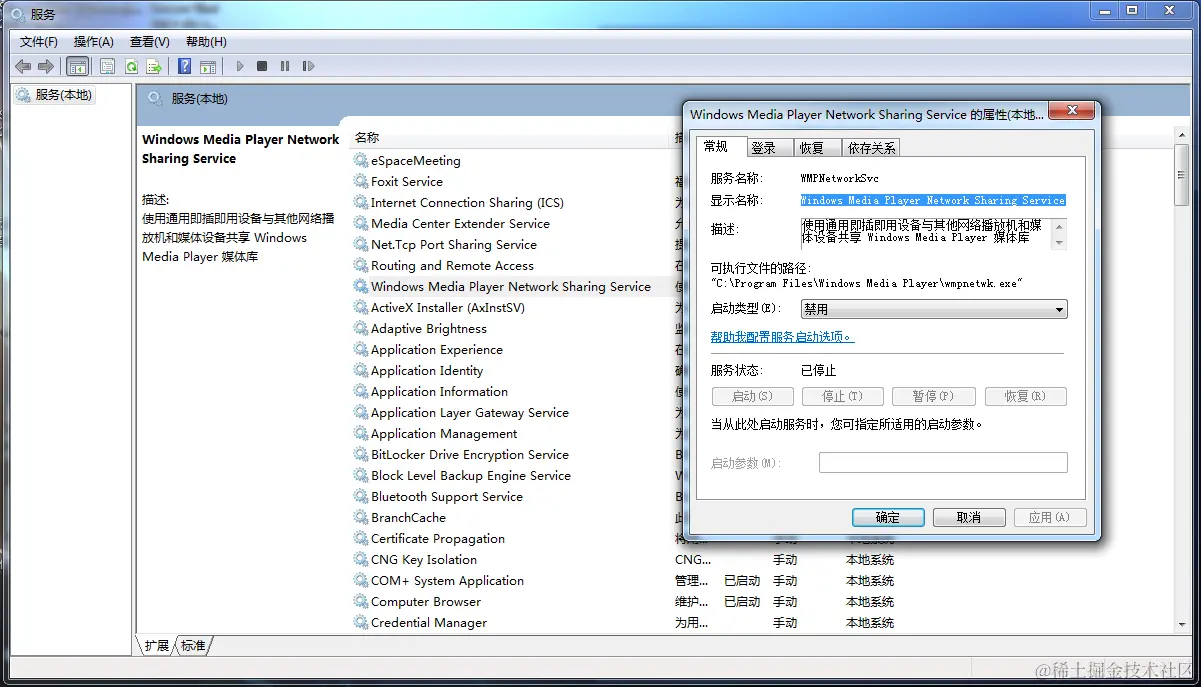Click the gear icon beside Media Center Extender Service

coord(361,223)
